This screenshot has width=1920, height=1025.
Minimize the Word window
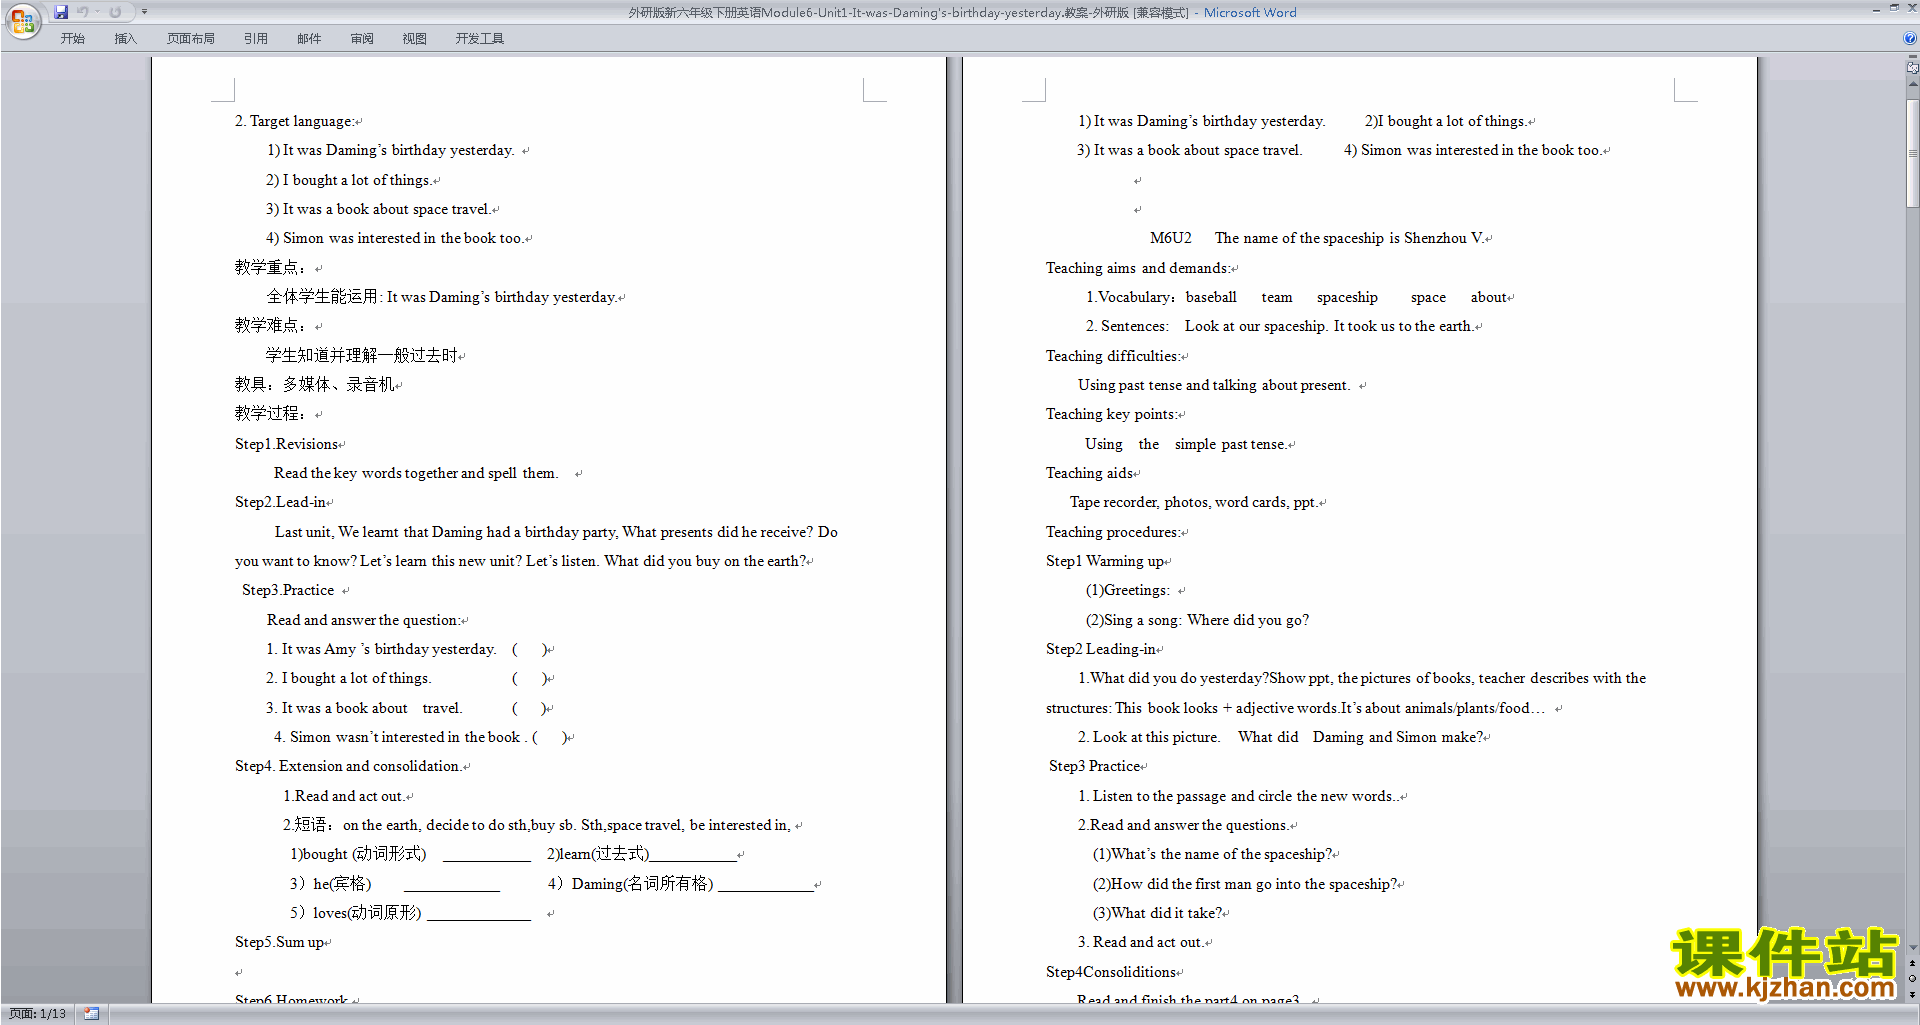click(x=1876, y=9)
